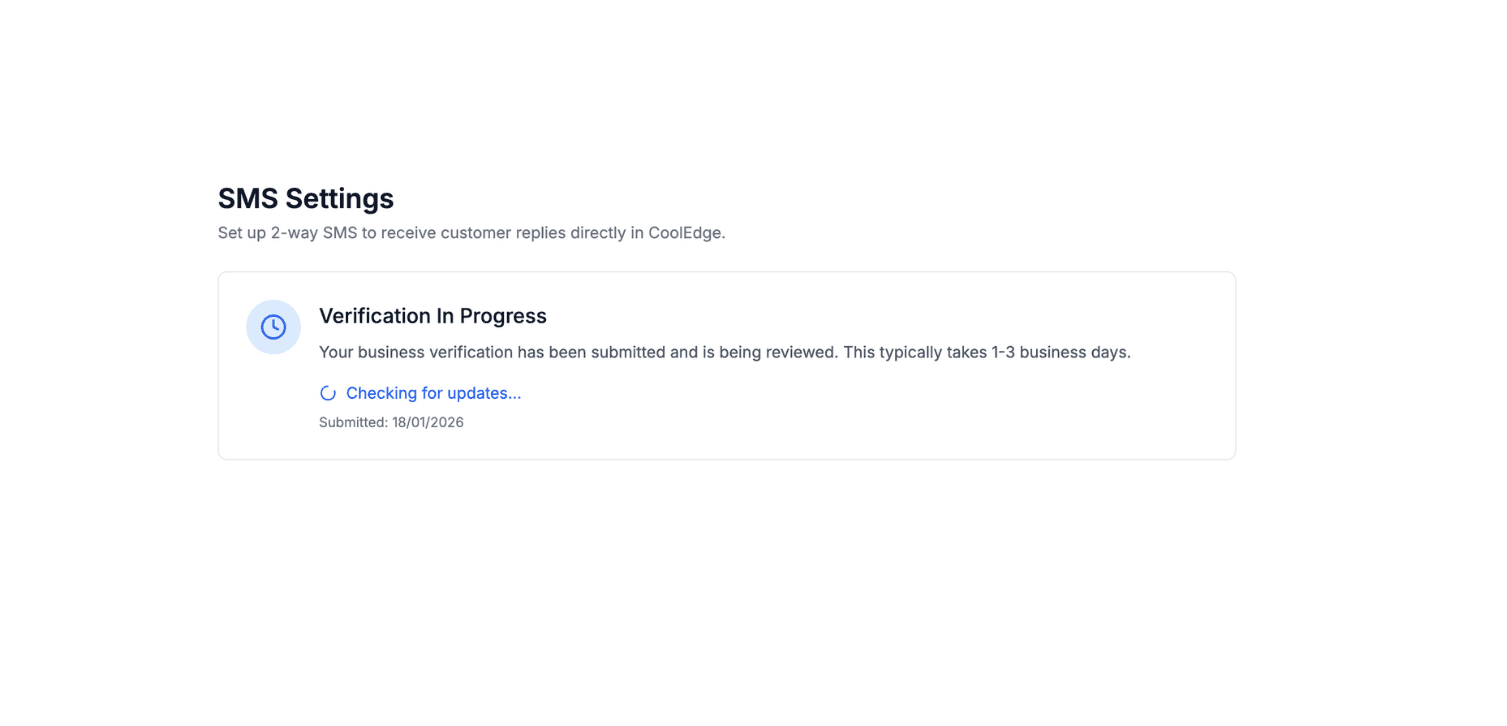Click the loading spinner beside Checking for updates
Screen dimensions: 1507x726
click(328, 393)
